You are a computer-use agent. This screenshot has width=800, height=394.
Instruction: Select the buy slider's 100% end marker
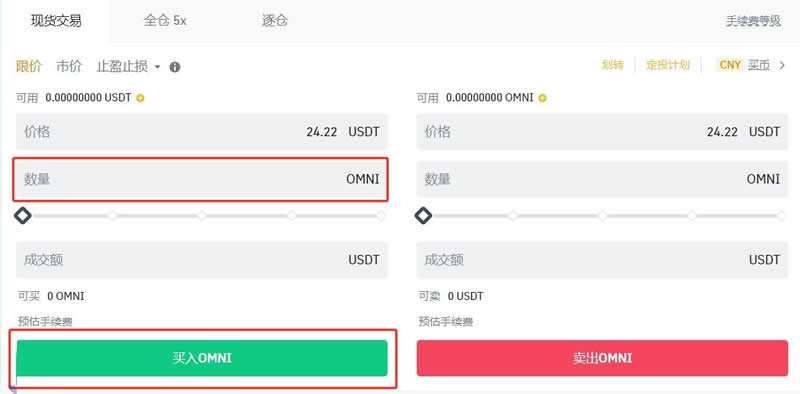tap(381, 215)
